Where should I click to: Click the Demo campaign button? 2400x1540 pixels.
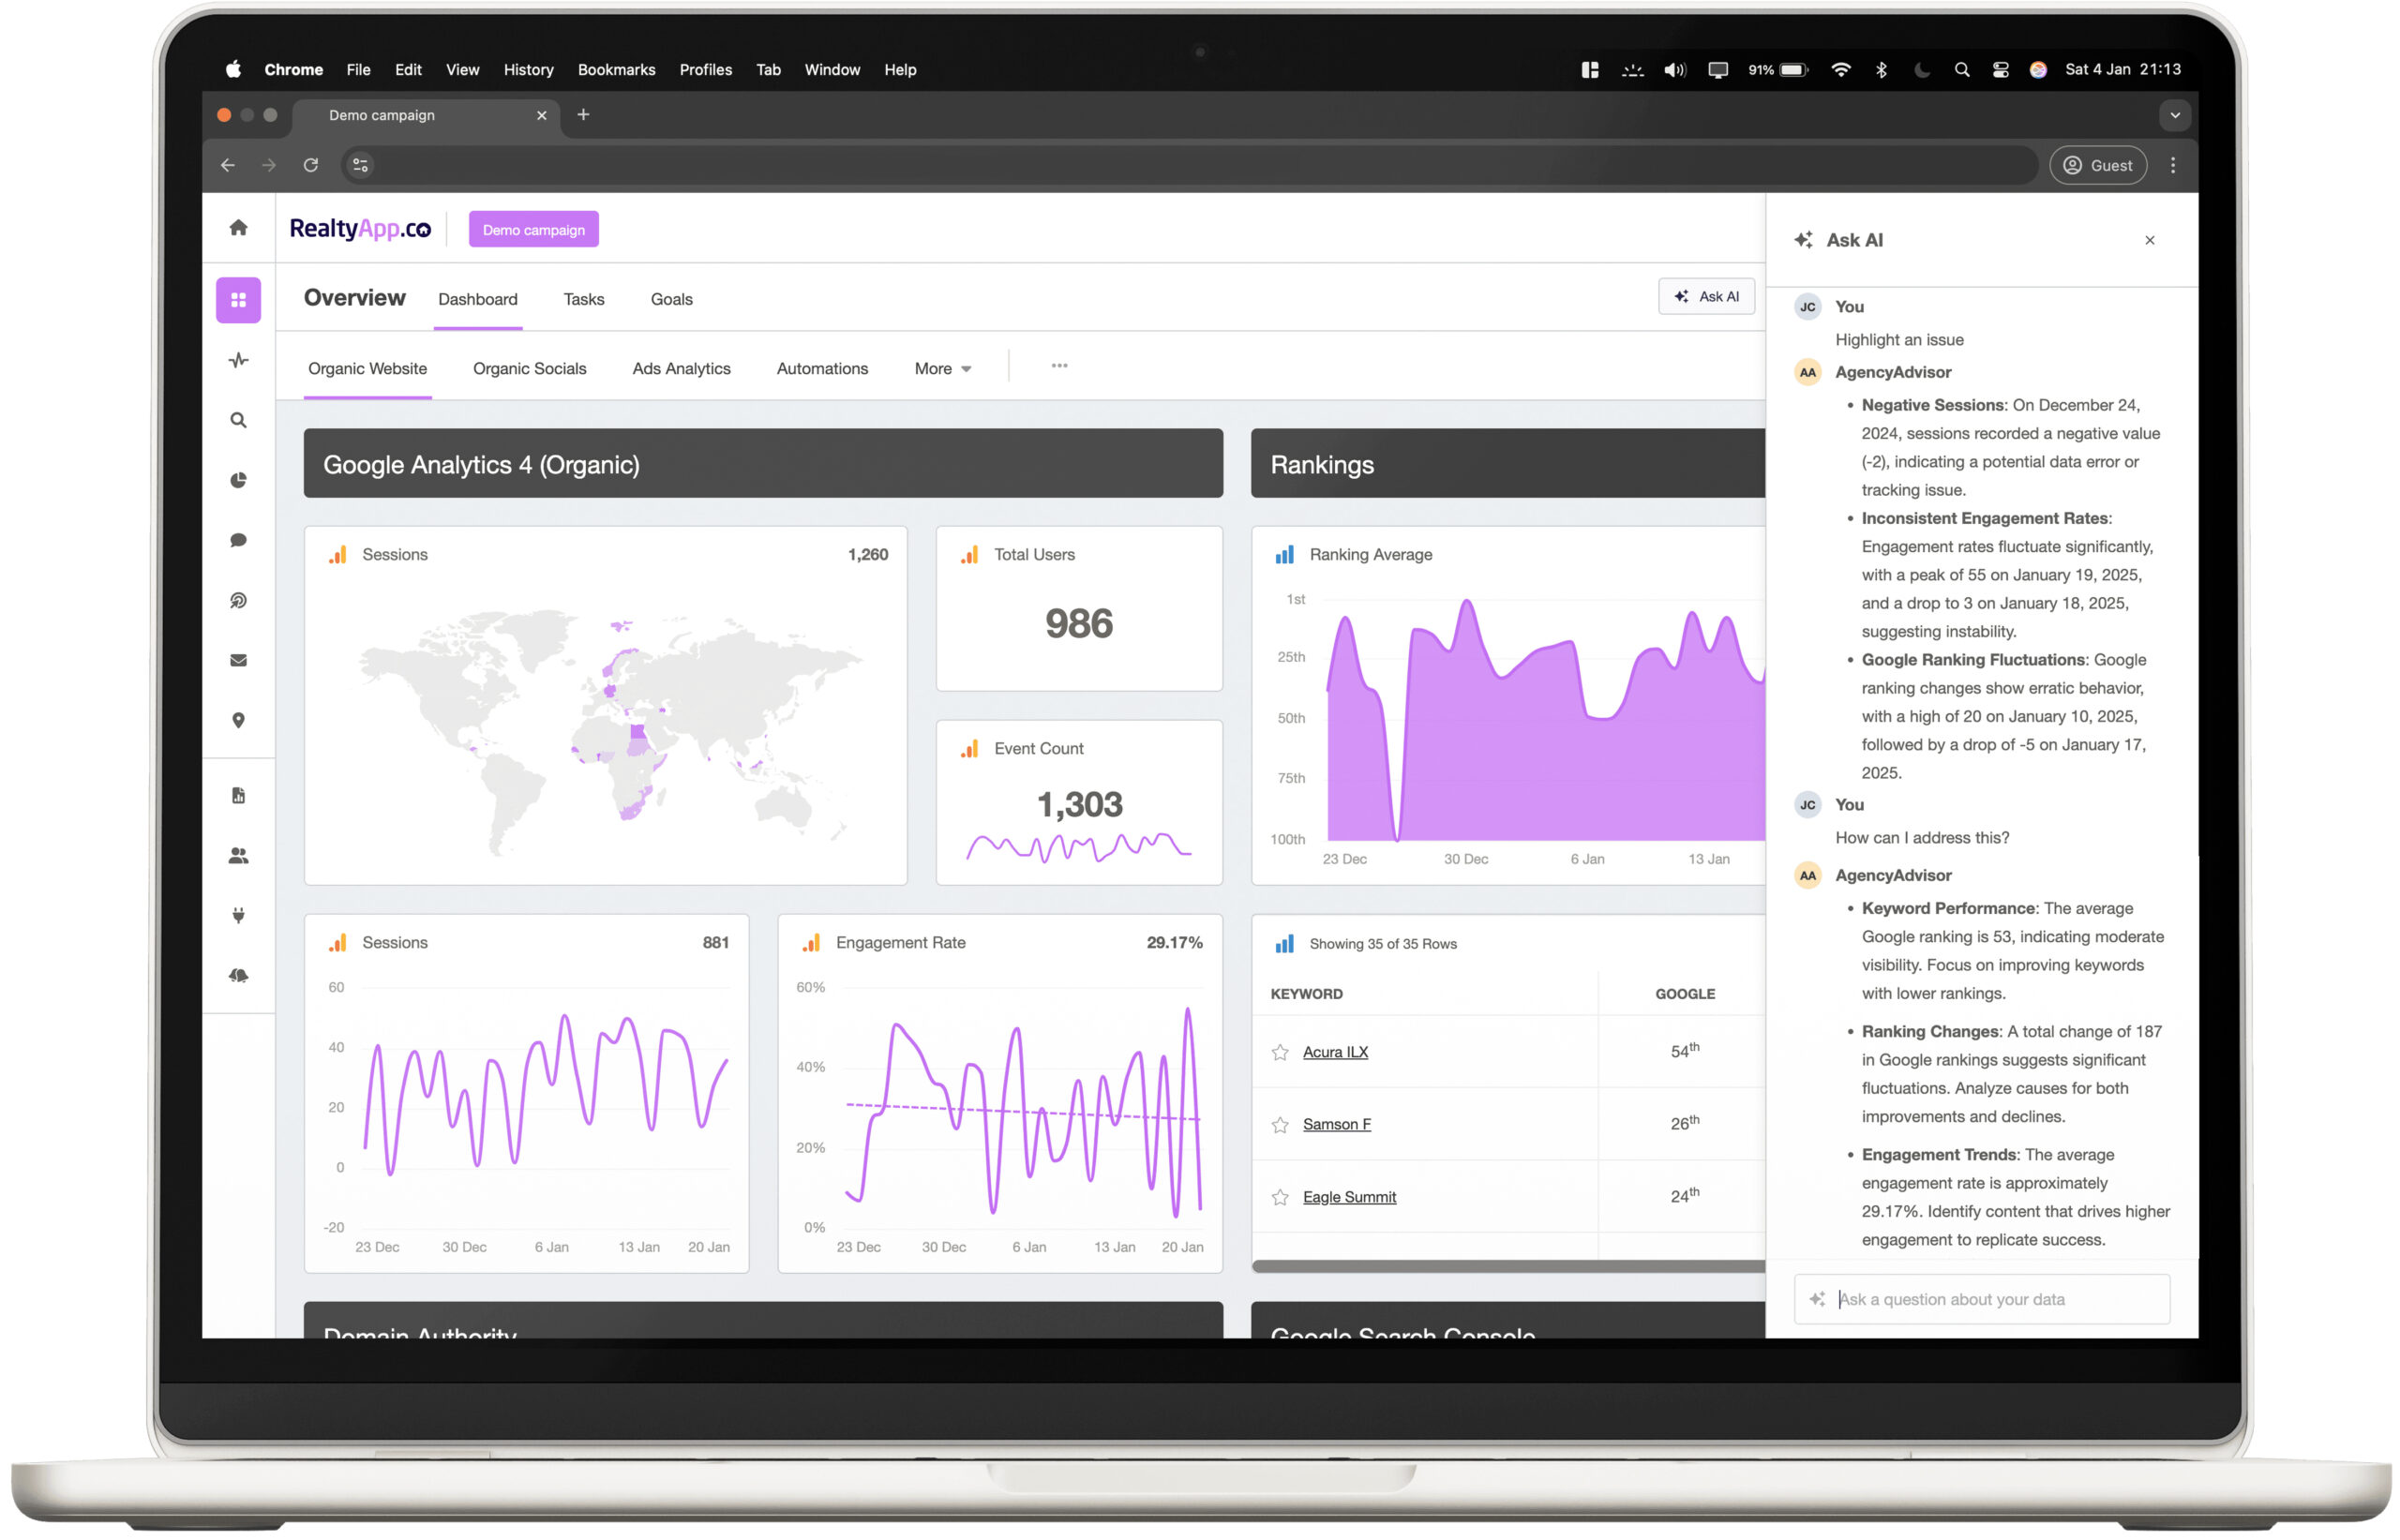coord(533,230)
